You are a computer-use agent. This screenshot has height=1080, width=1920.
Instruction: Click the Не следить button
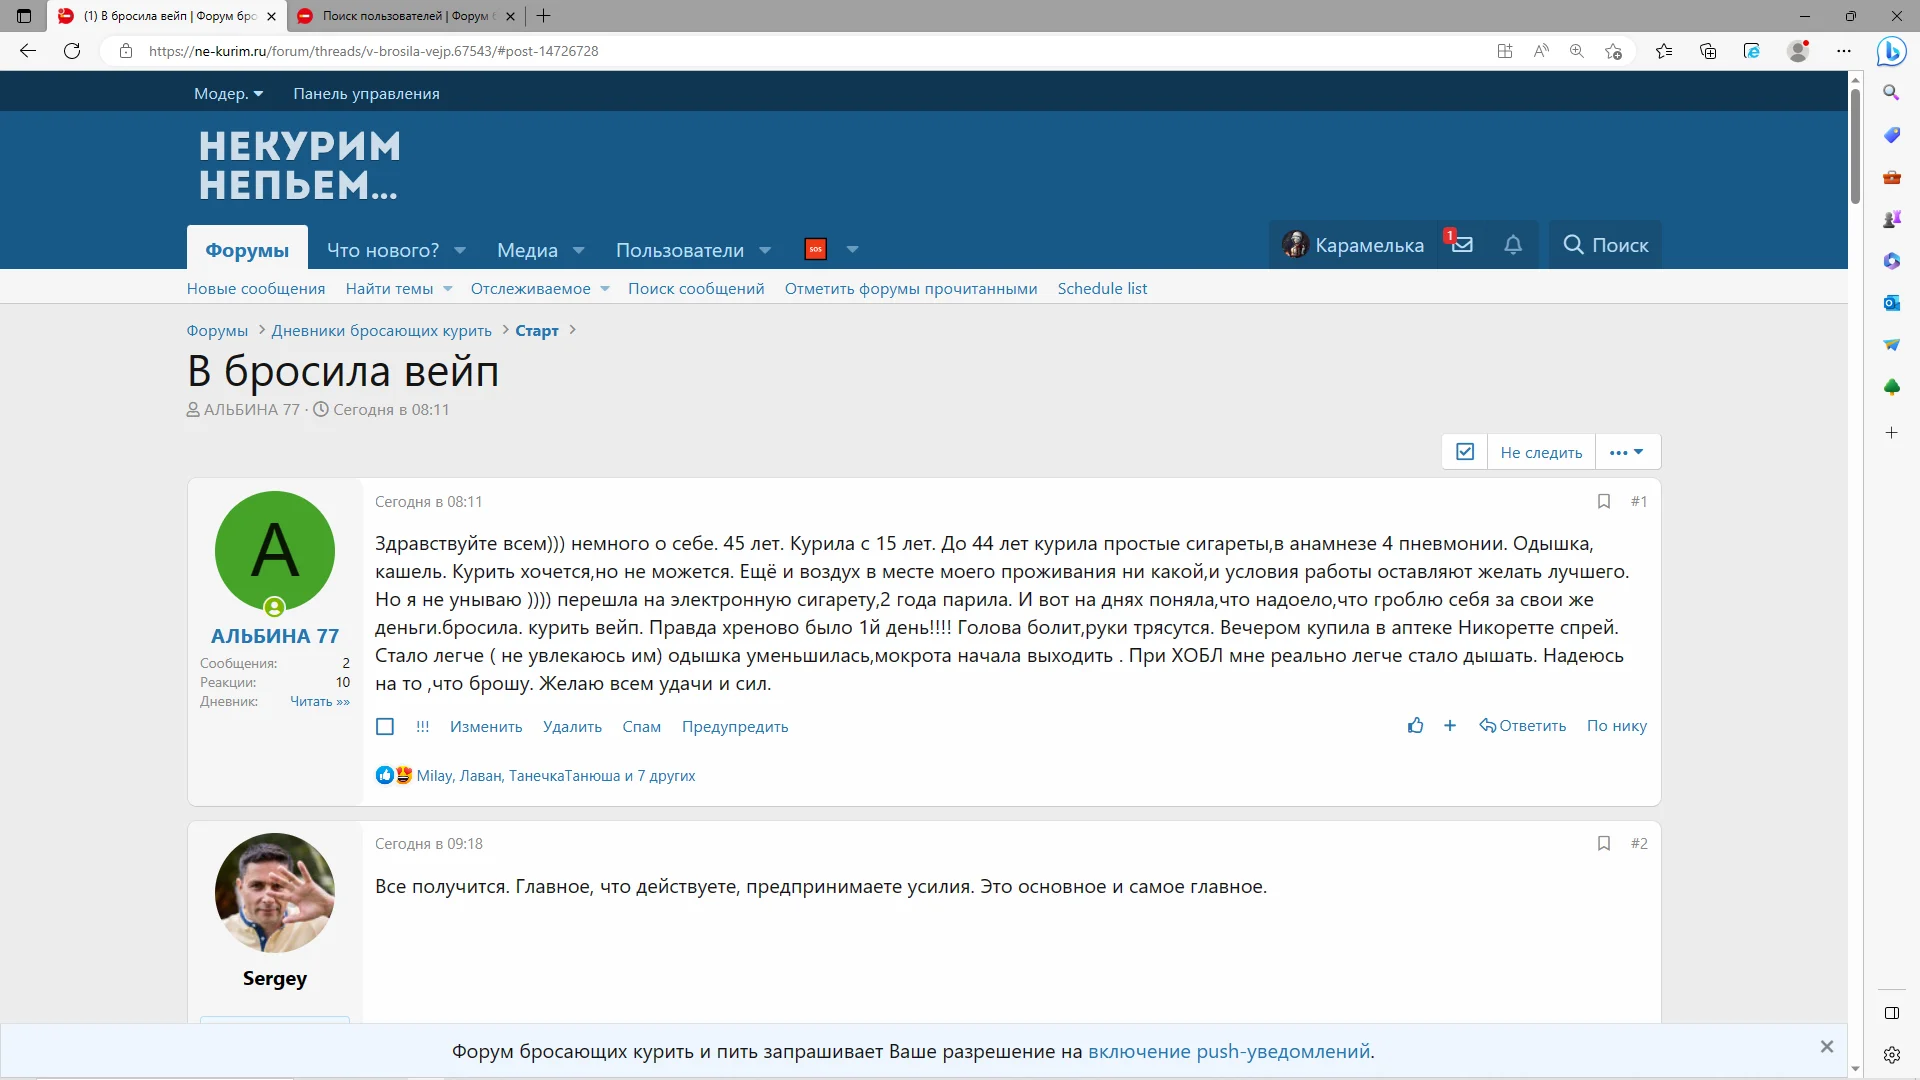click(x=1541, y=452)
